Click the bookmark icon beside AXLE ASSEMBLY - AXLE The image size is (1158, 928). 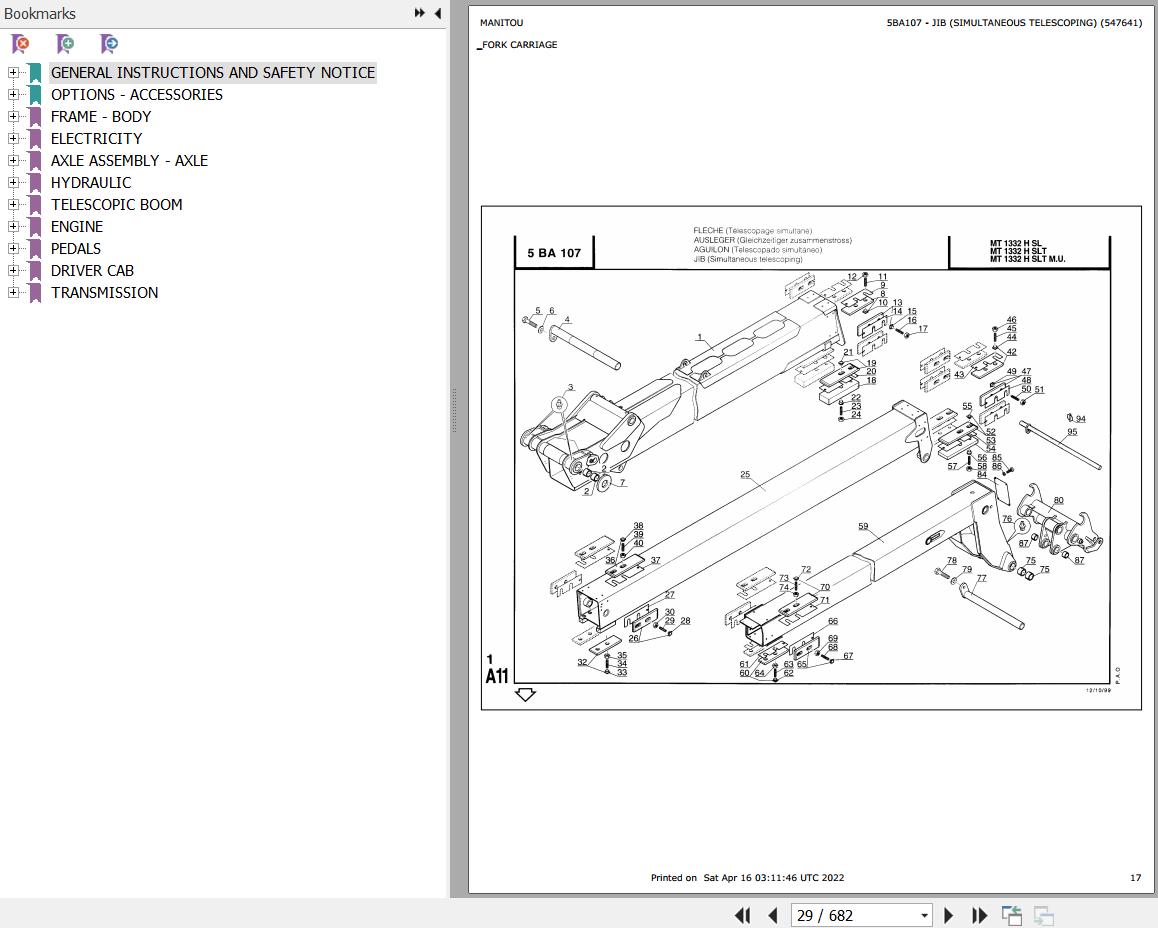point(35,161)
